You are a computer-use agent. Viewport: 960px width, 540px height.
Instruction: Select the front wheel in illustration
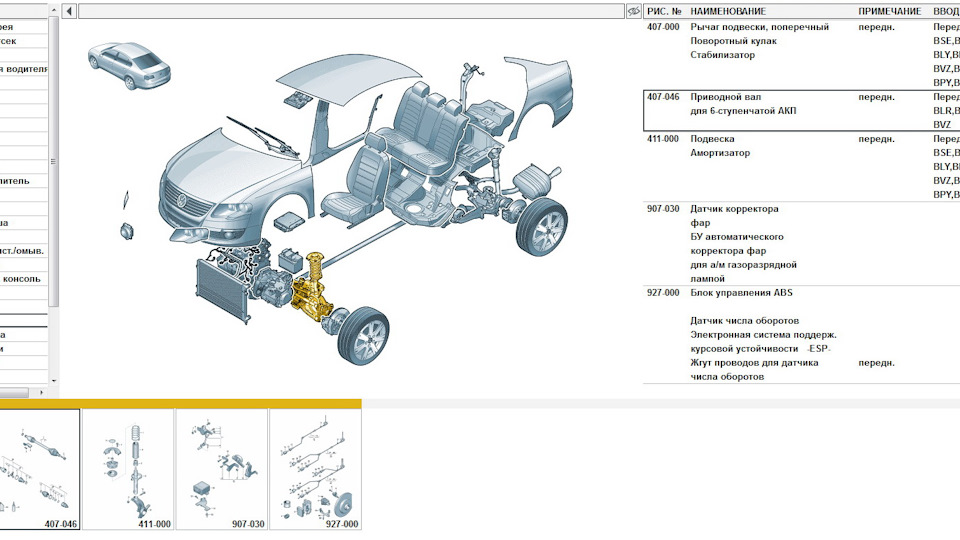coord(363,336)
